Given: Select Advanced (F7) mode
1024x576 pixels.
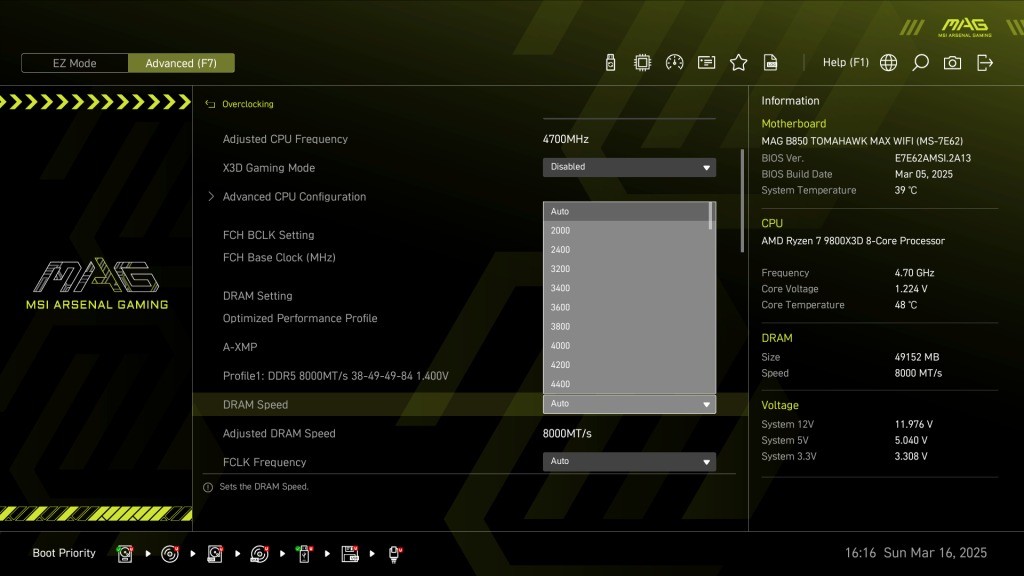Looking at the screenshot, I should [181, 63].
